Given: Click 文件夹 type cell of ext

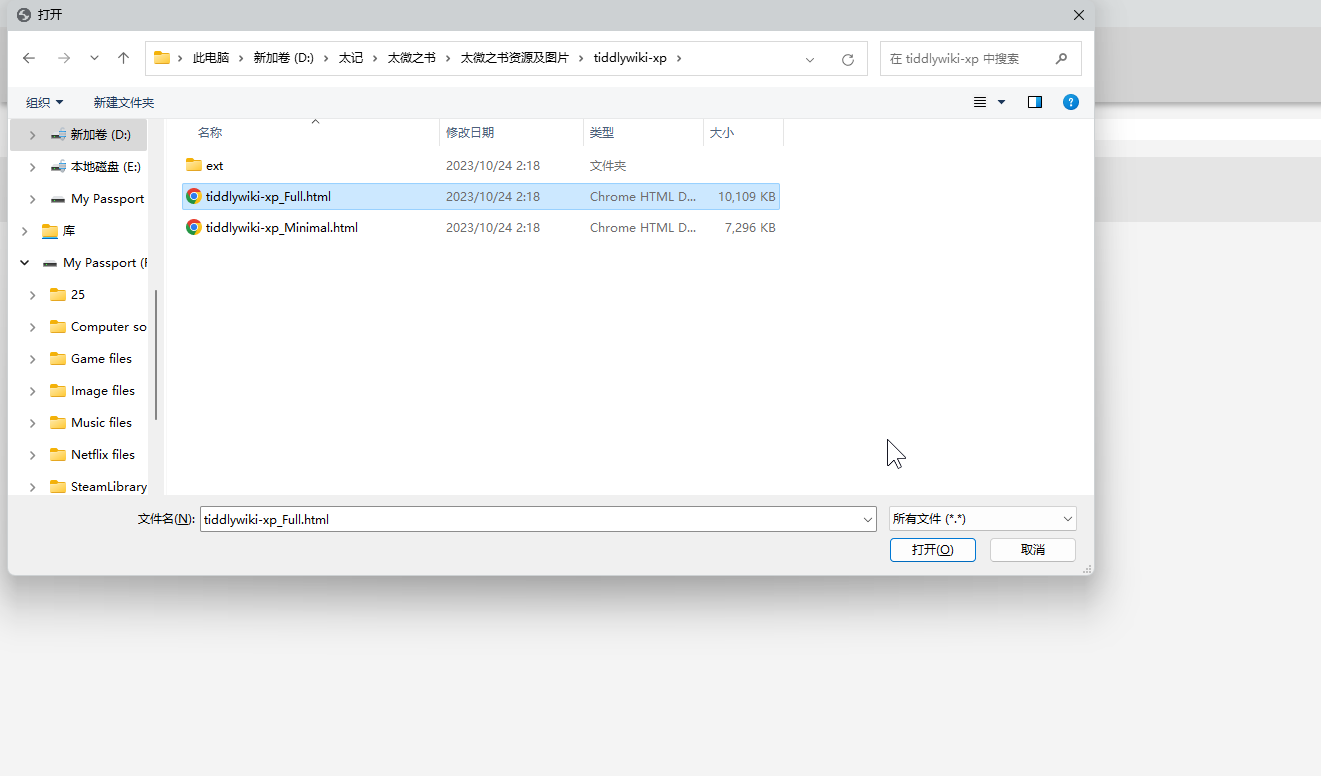Looking at the screenshot, I should coord(608,166).
